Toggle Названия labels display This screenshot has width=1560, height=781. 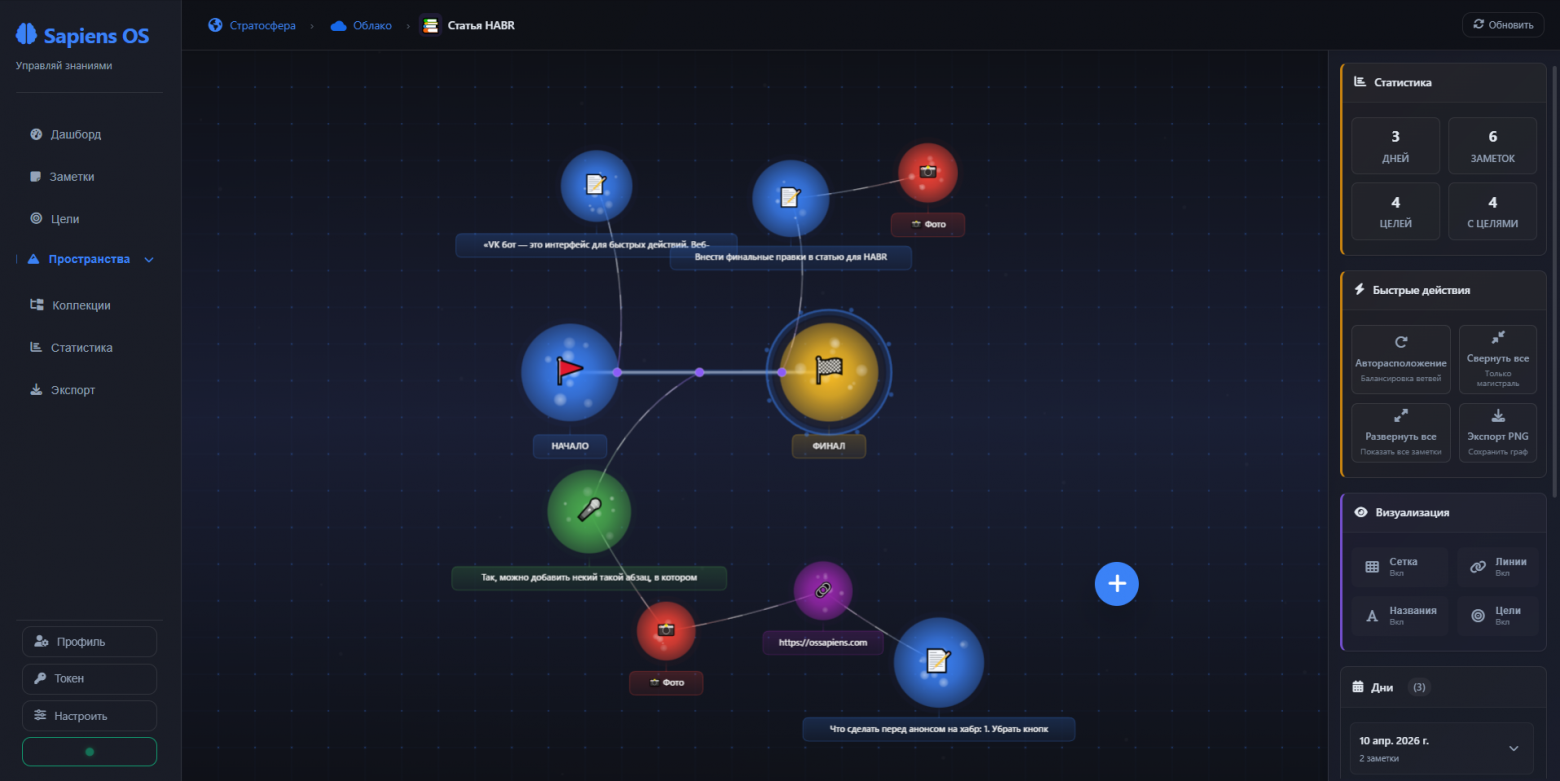click(x=1399, y=615)
